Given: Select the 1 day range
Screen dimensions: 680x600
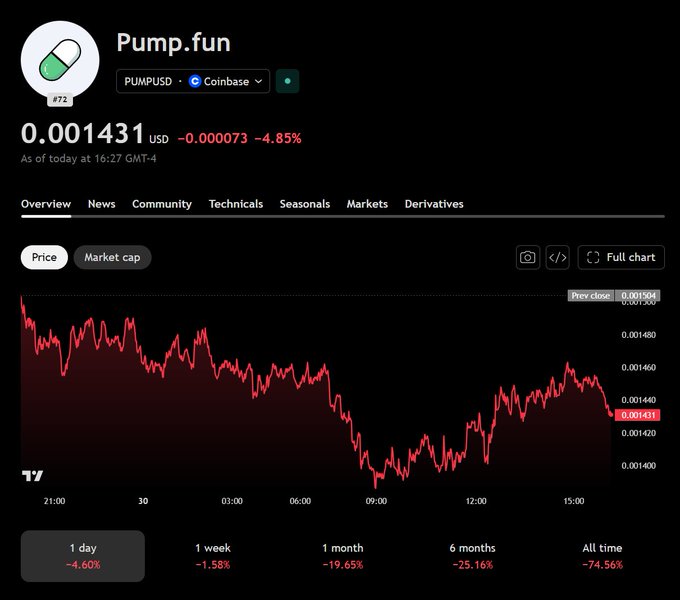Looking at the screenshot, I should pyautogui.click(x=83, y=556).
